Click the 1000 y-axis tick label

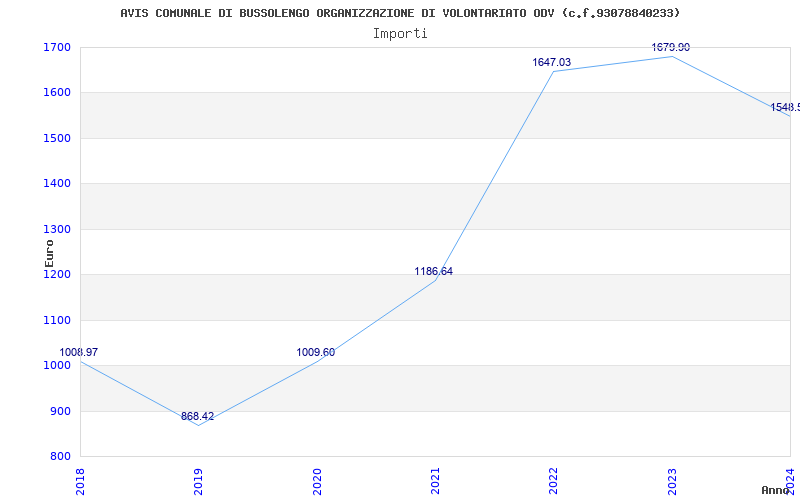(57, 366)
